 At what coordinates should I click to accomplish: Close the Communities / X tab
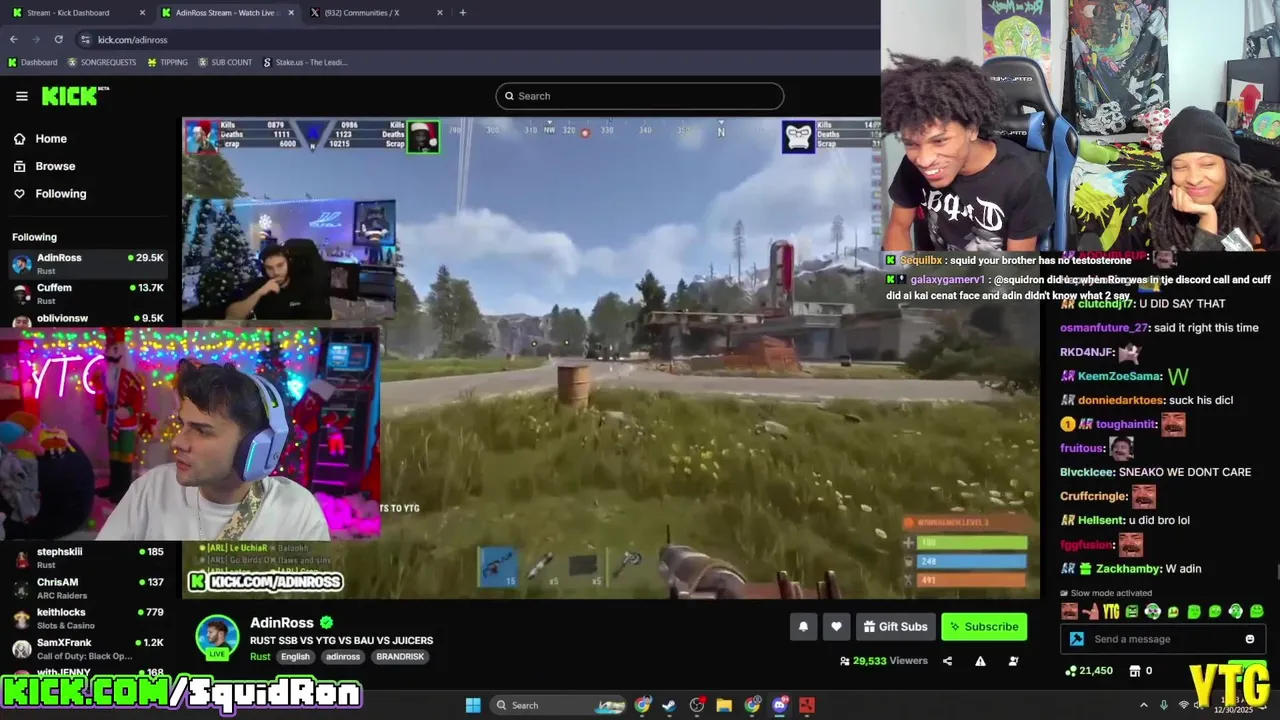point(440,13)
